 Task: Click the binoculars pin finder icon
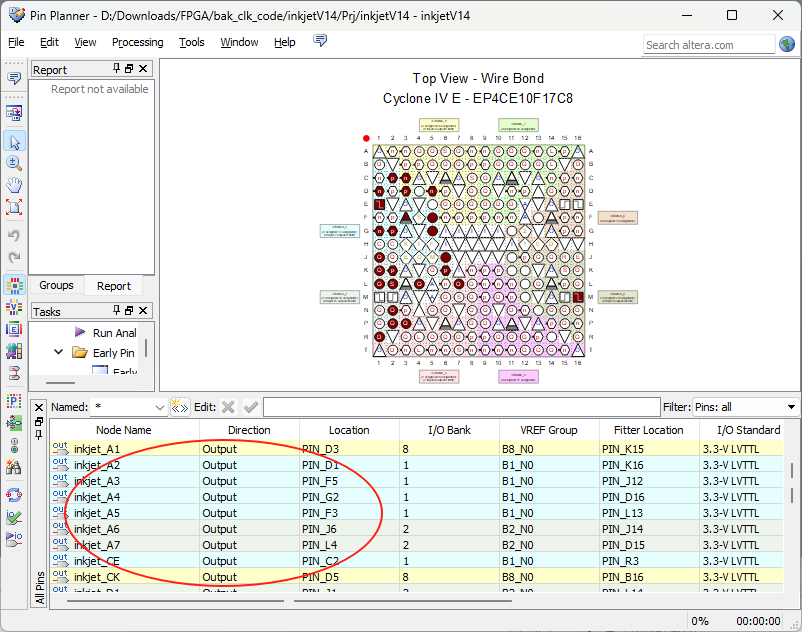pos(14,466)
